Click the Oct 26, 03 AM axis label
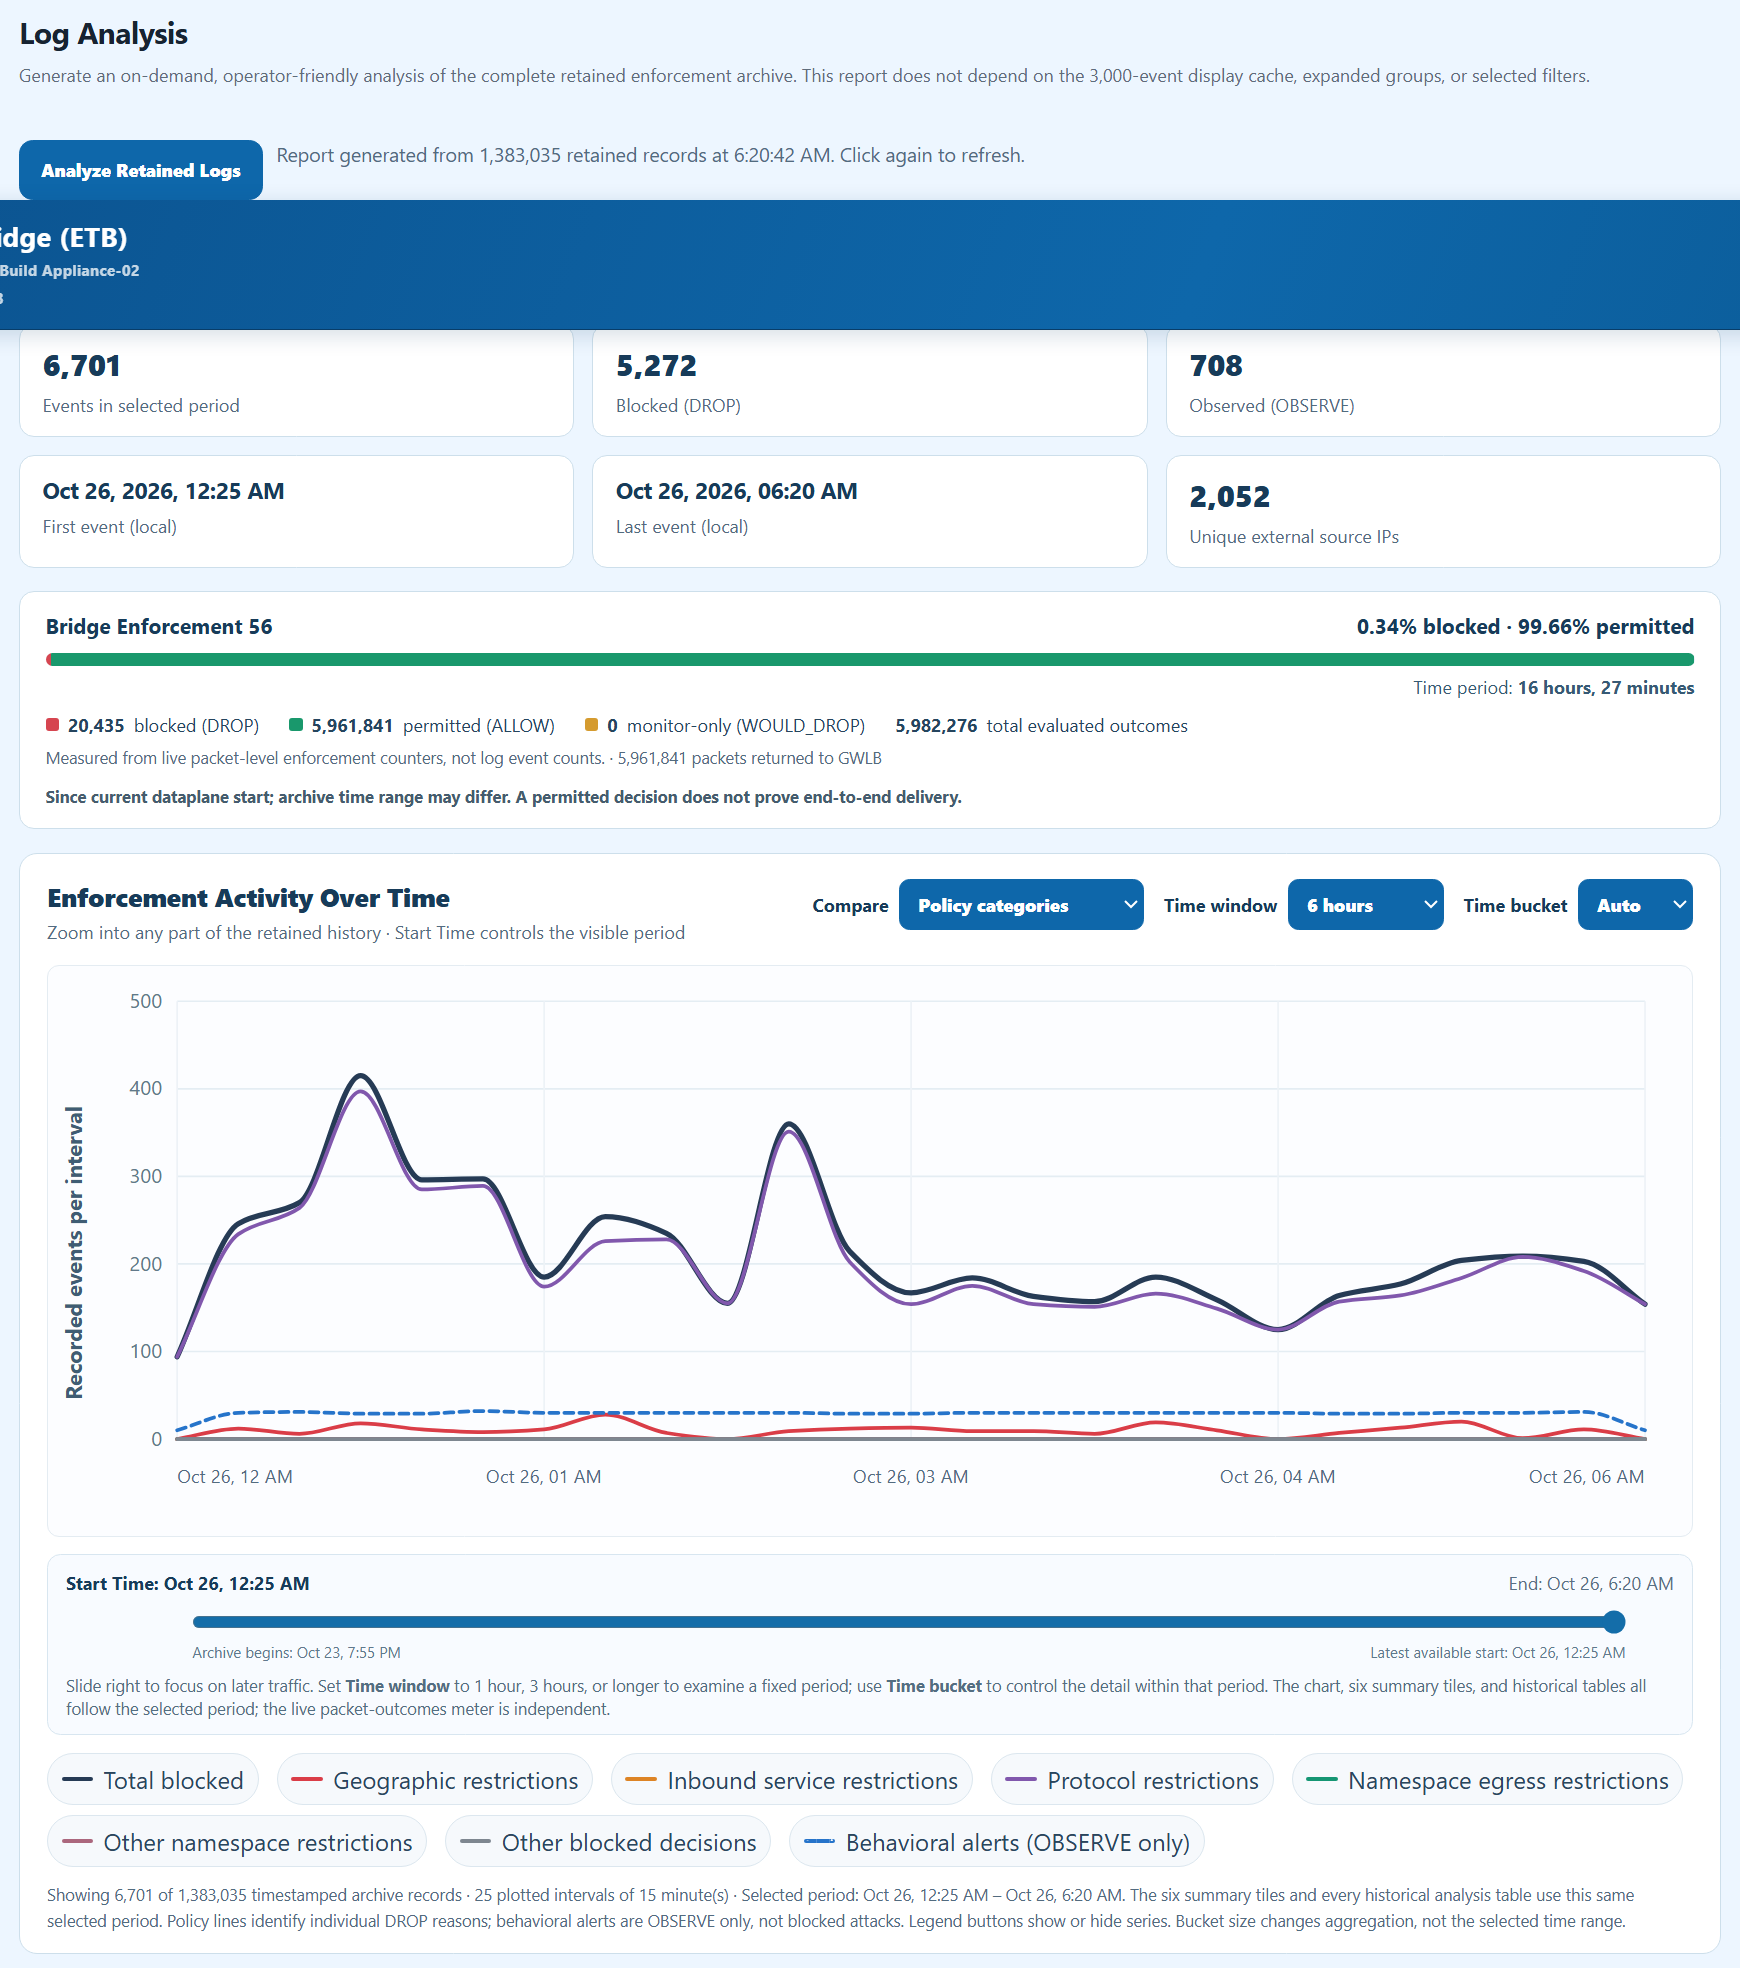Viewport: 1740px width, 1968px height. (x=910, y=1477)
